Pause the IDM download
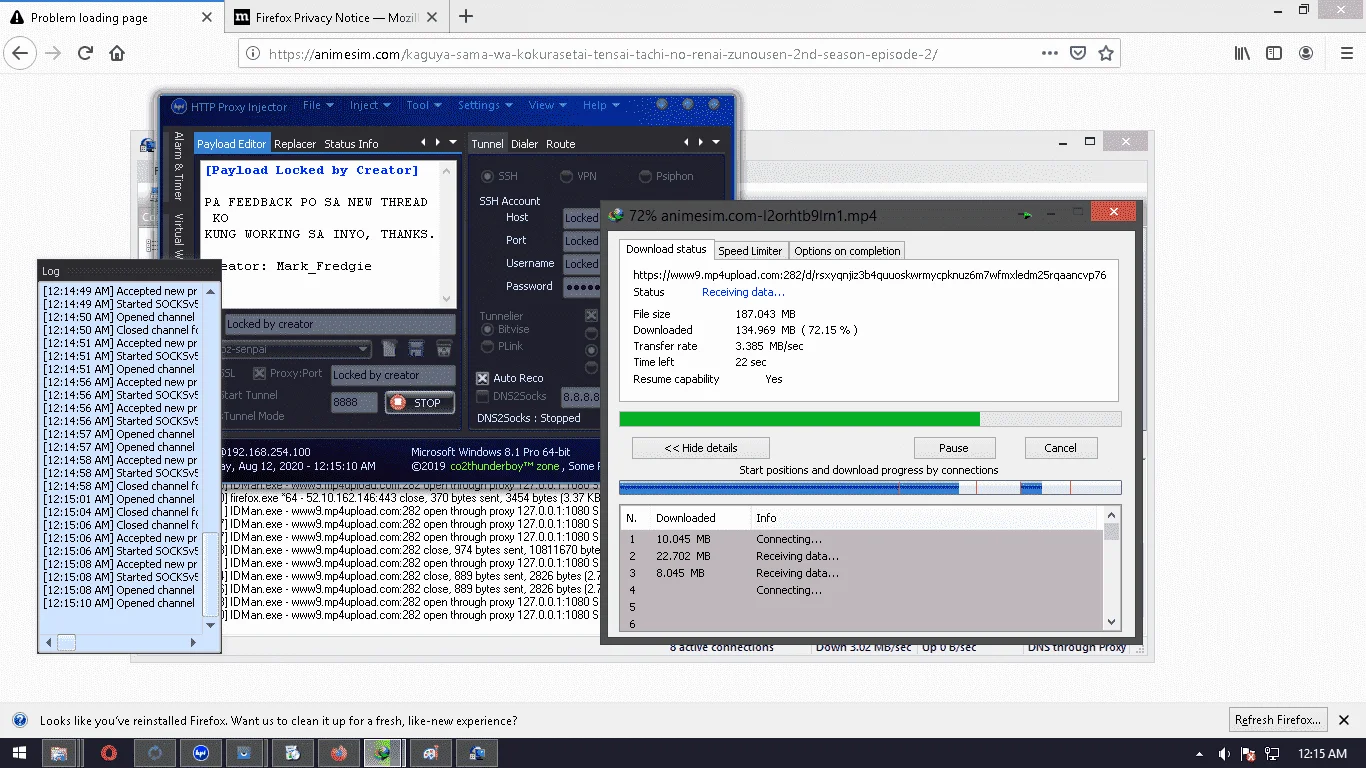 [x=954, y=448]
